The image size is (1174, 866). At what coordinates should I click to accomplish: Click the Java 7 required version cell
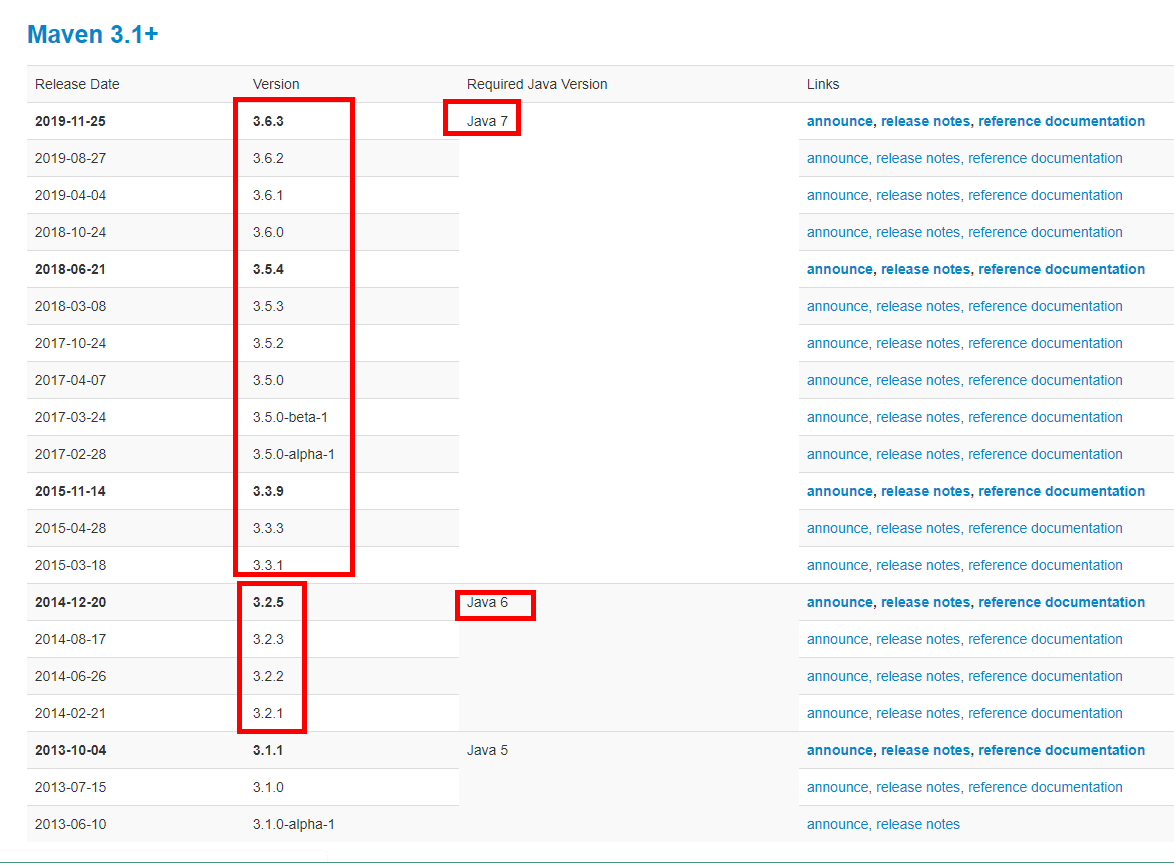click(487, 121)
